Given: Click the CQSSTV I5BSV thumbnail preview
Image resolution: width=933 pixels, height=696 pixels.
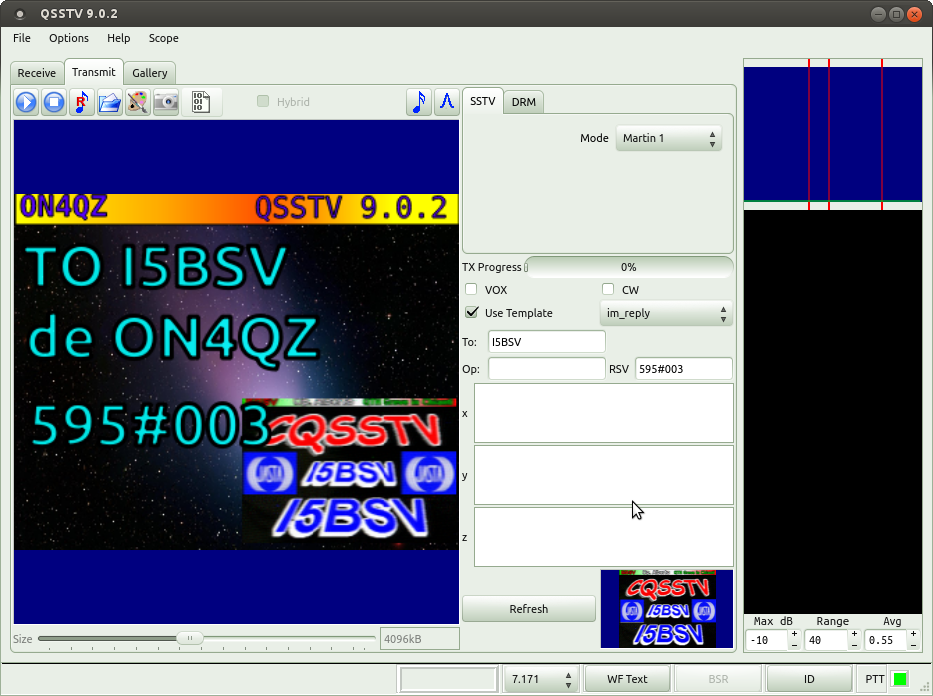Looking at the screenshot, I should (667, 609).
